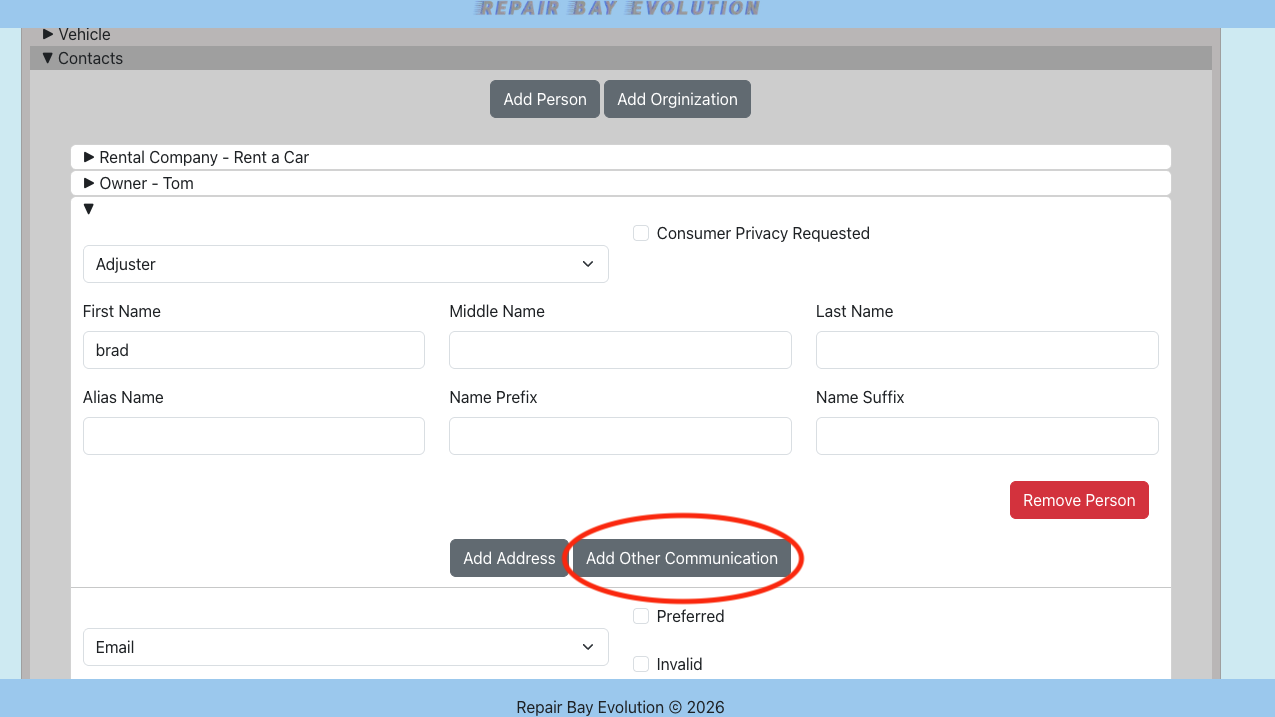The image size is (1275, 717).
Task: Click the circled Add Other Communication button
Action: tap(682, 558)
